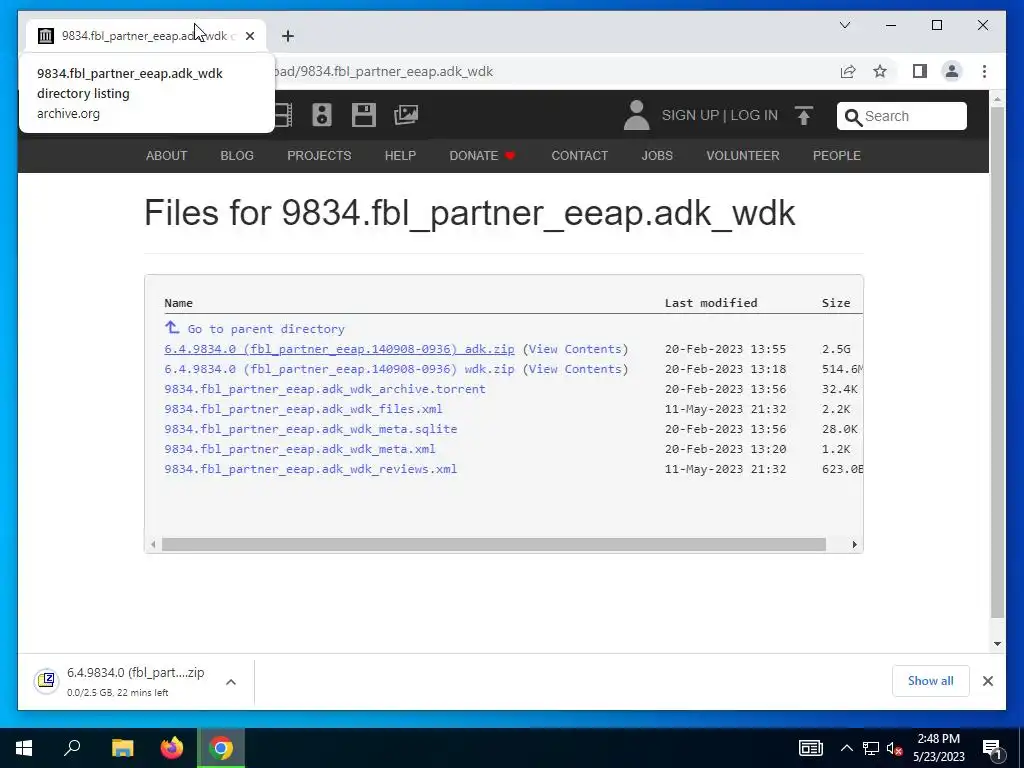
Task: Click the file listing horizontal scrollbar
Action: (494, 545)
